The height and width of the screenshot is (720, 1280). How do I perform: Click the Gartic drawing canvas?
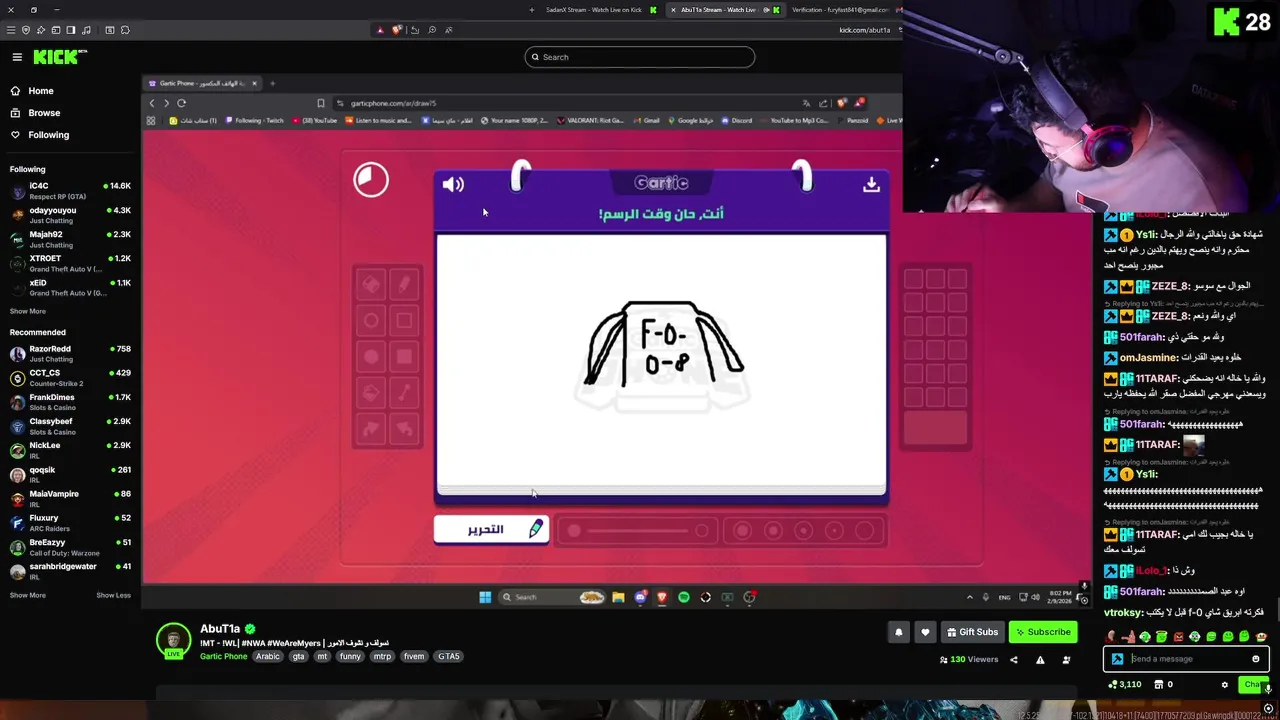click(661, 360)
